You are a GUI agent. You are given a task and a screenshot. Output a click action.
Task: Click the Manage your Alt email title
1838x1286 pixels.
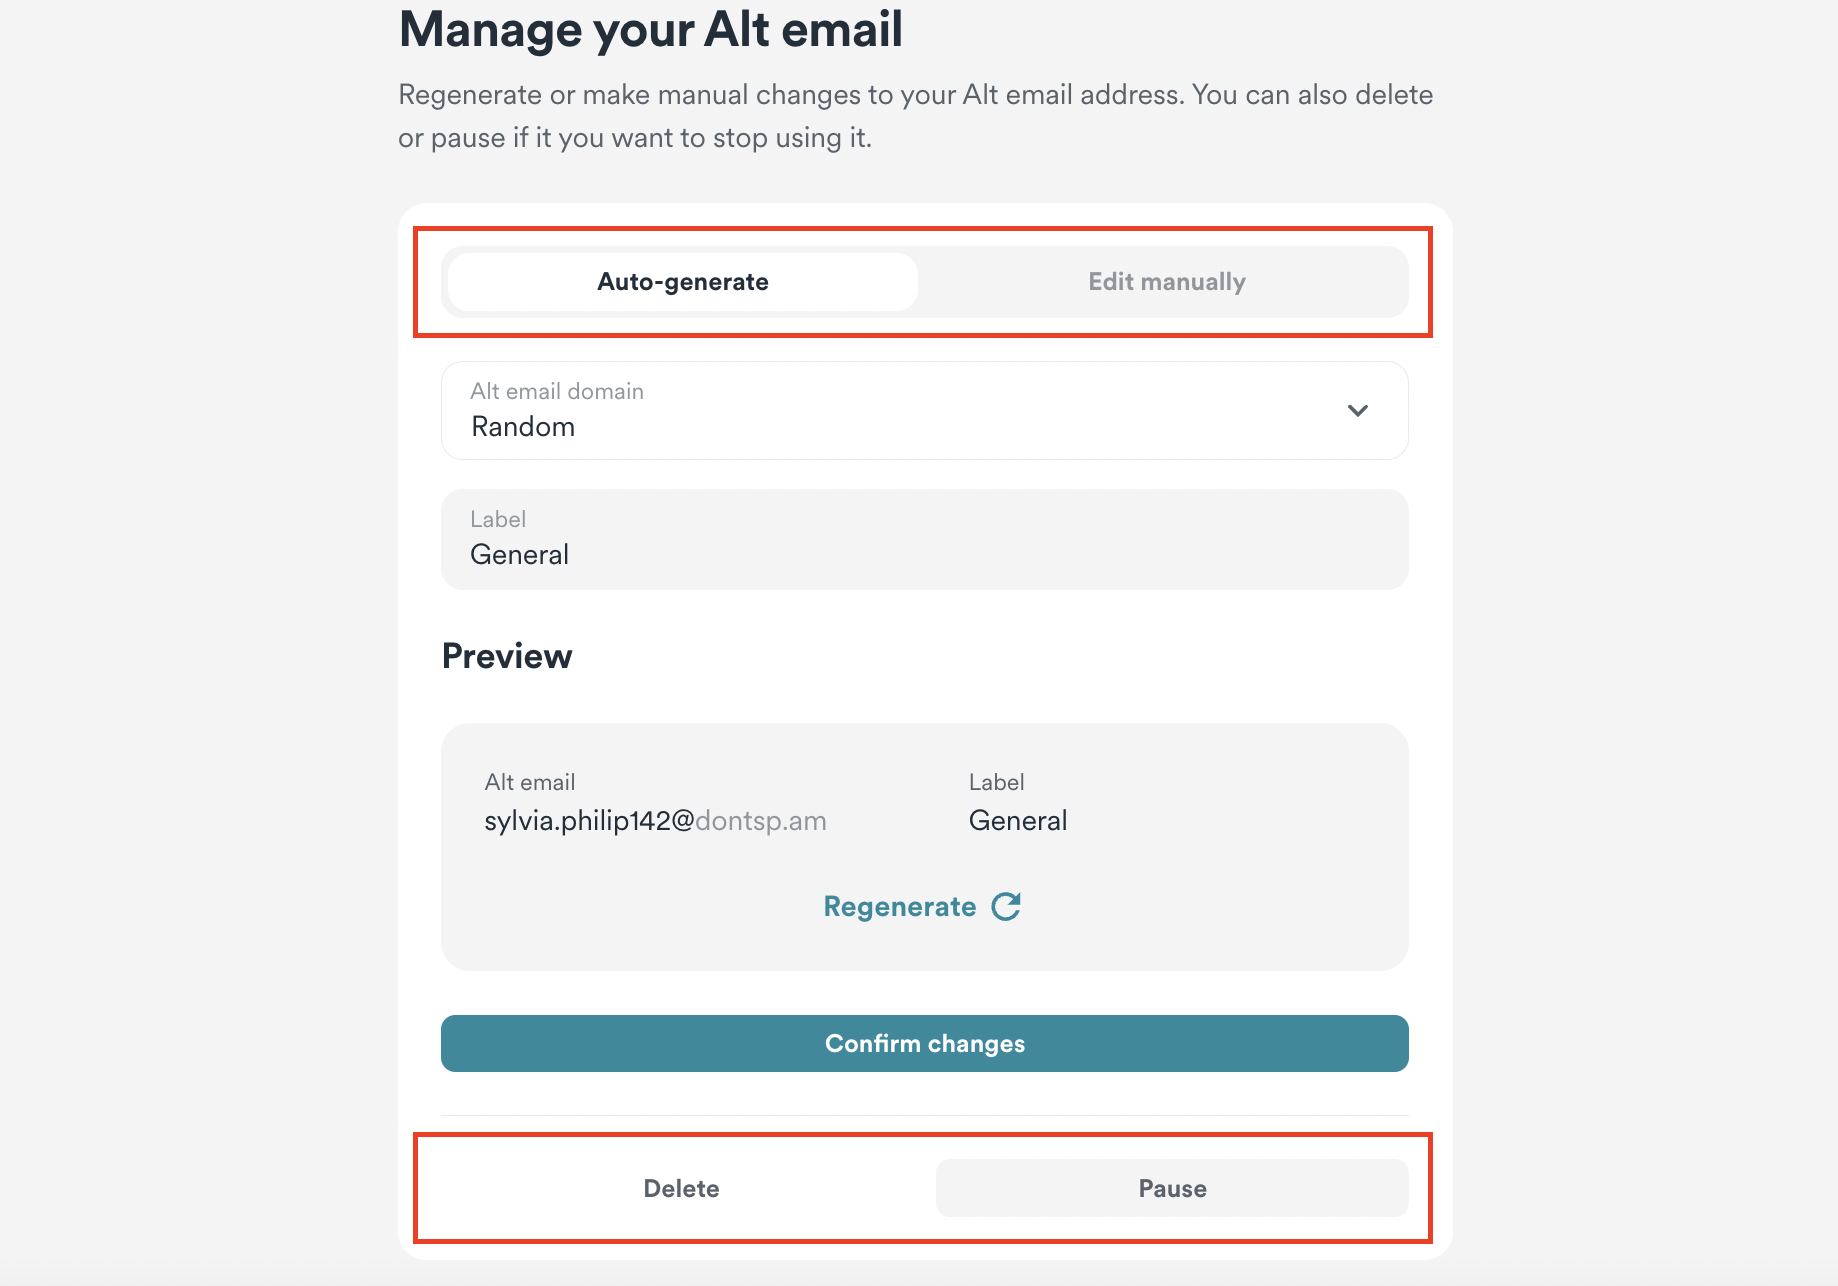point(651,29)
